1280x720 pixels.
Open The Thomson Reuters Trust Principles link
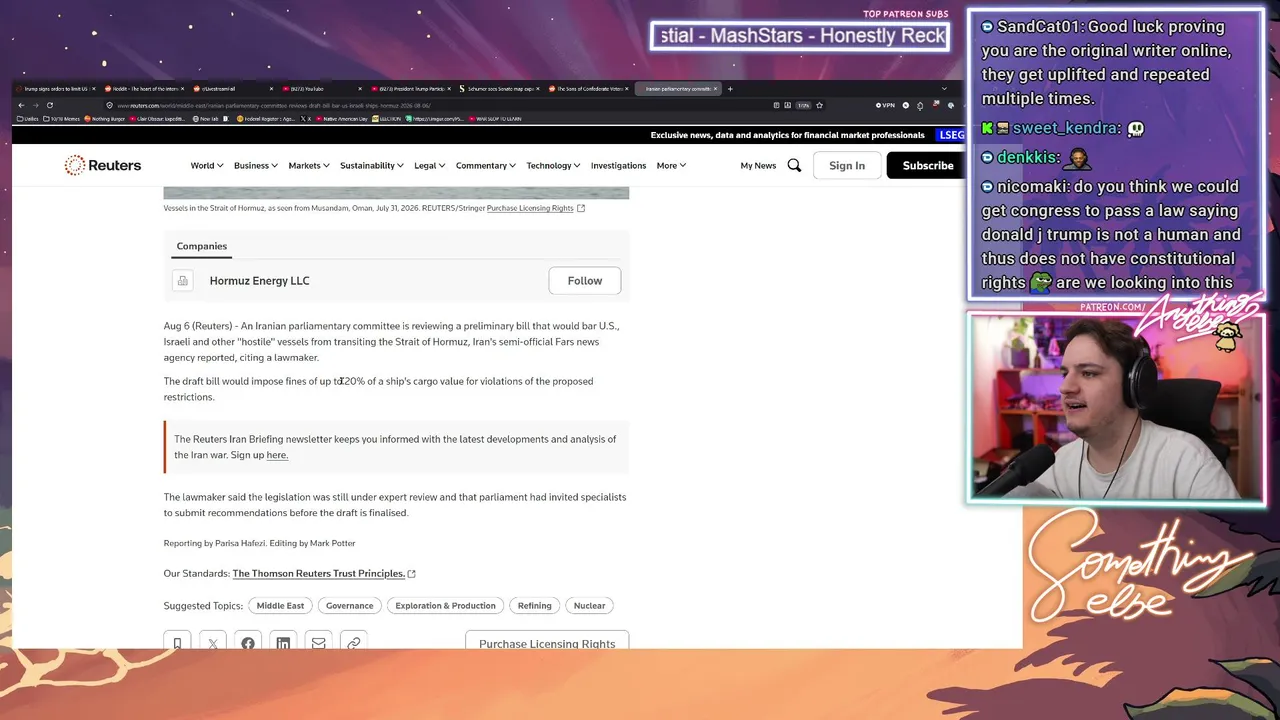[319, 573]
